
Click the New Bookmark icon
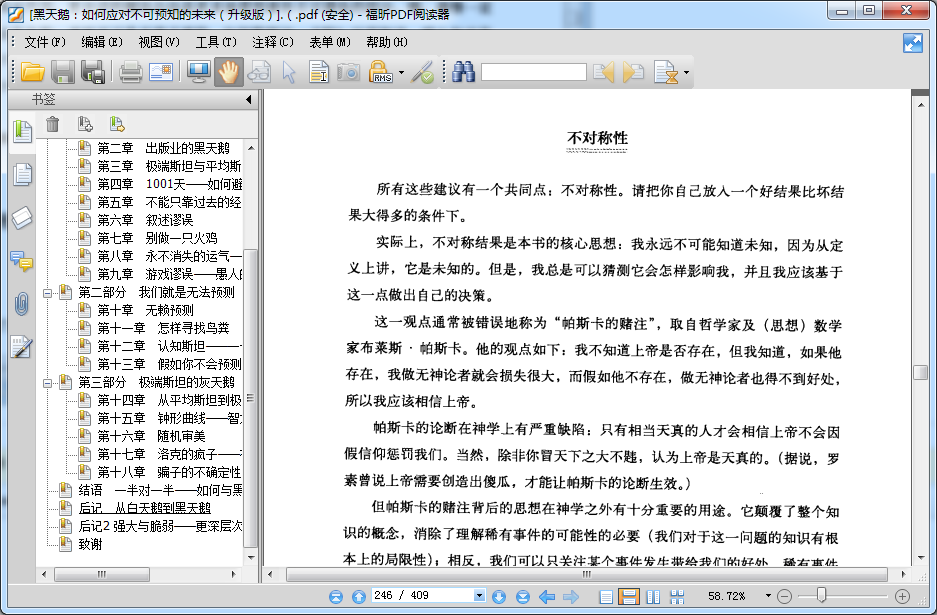pyautogui.click(x=85, y=124)
